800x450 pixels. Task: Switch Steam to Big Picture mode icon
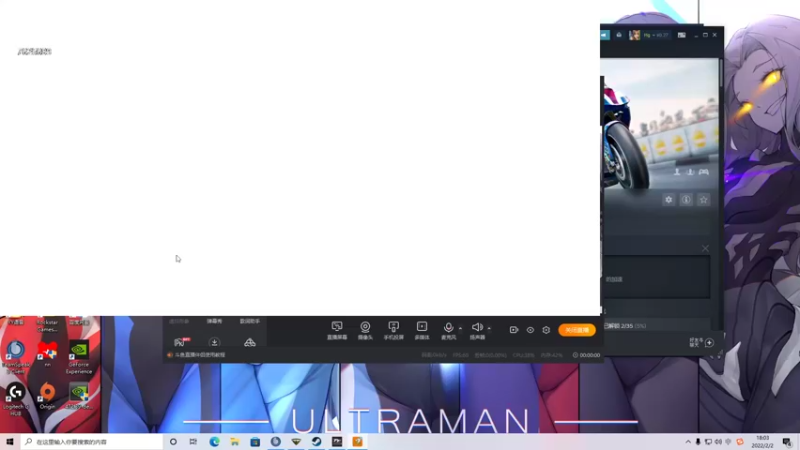pyautogui.click(x=682, y=35)
